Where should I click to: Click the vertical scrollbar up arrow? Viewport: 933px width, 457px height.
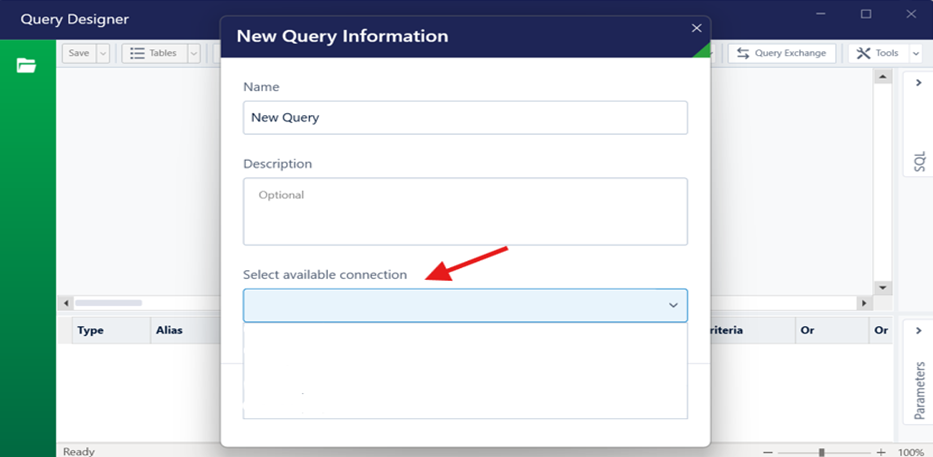click(x=882, y=76)
